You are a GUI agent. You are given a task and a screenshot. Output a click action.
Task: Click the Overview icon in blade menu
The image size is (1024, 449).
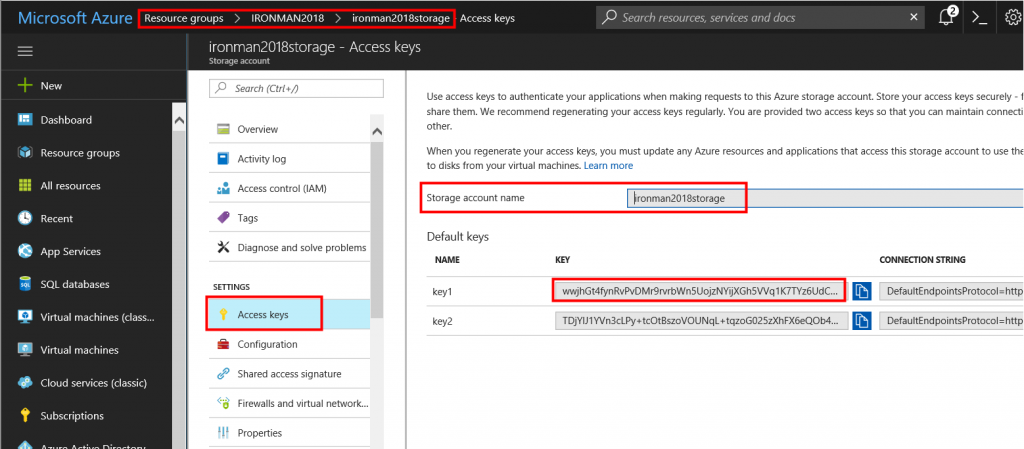click(223, 129)
